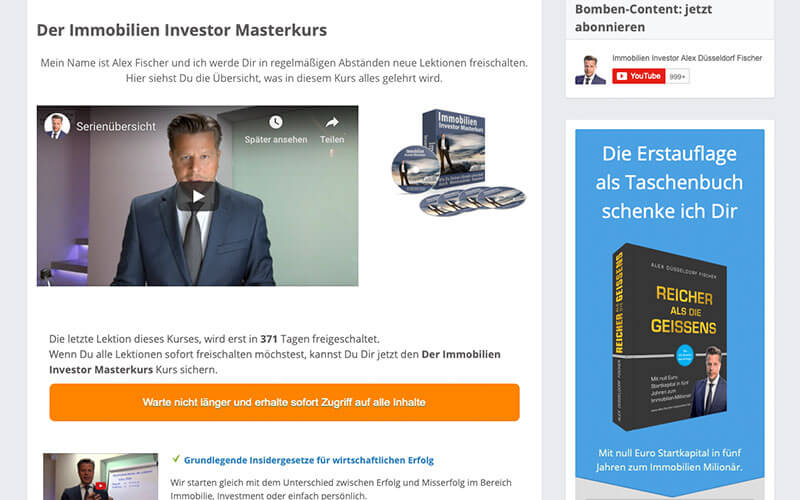Click the Der Immobilien Investor Masterkurs heading
This screenshot has width=800, height=500.
(182, 30)
